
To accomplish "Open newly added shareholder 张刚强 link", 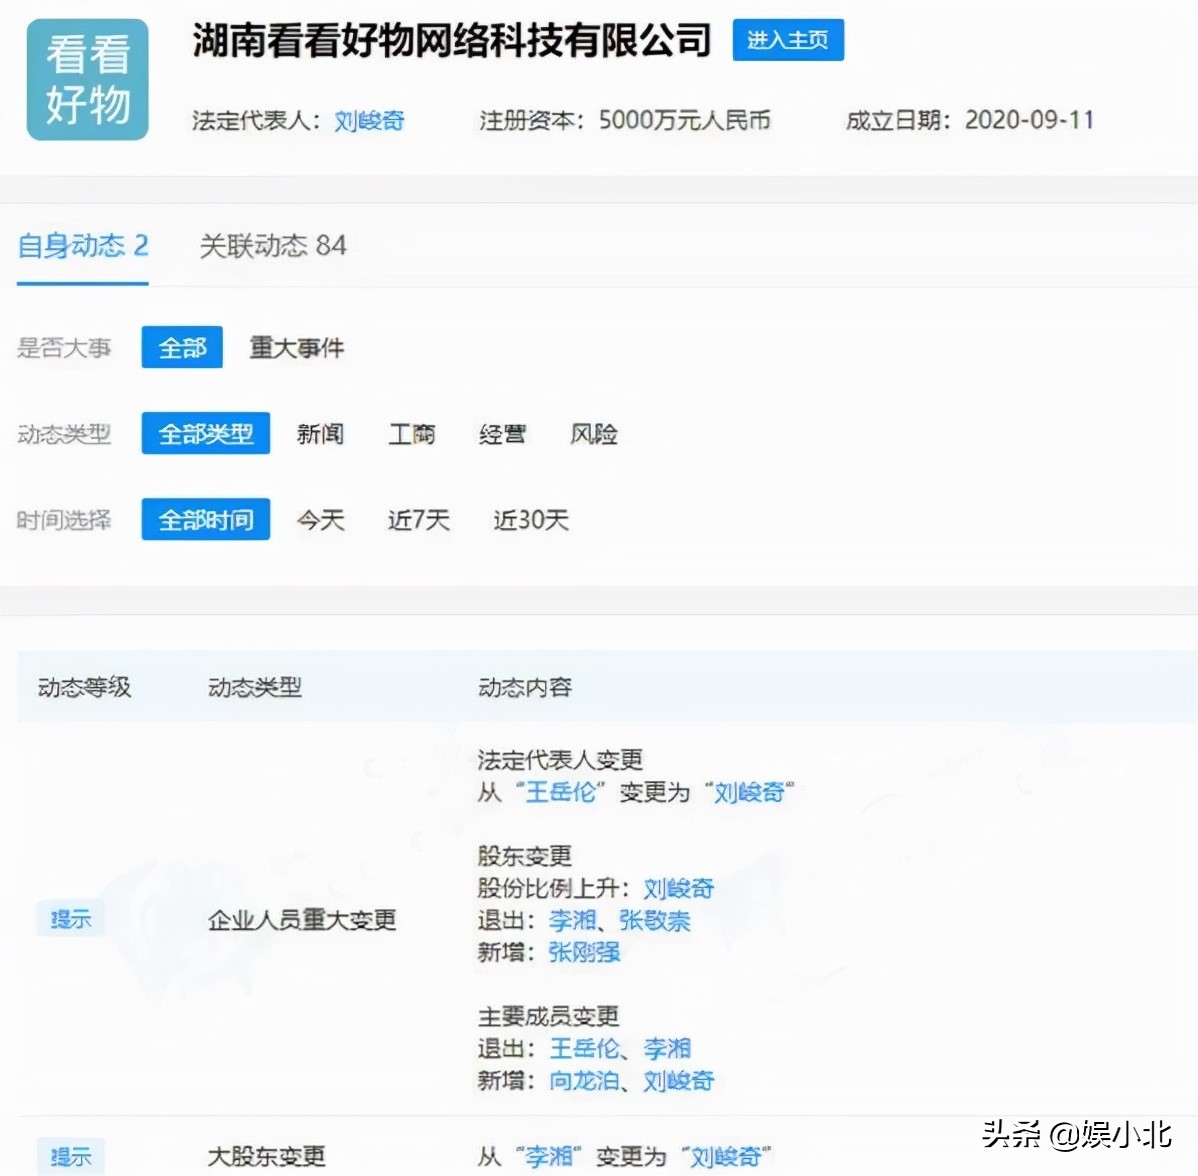I will pyautogui.click(x=584, y=952).
